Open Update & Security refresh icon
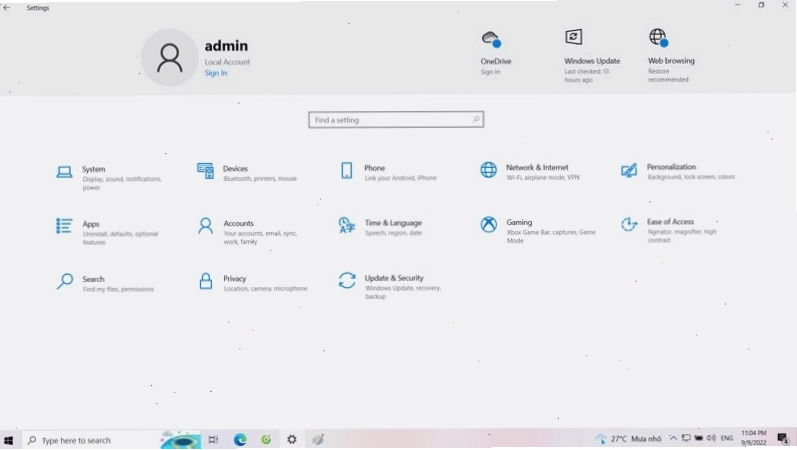This screenshot has width=797, height=450. tap(347, 280)
